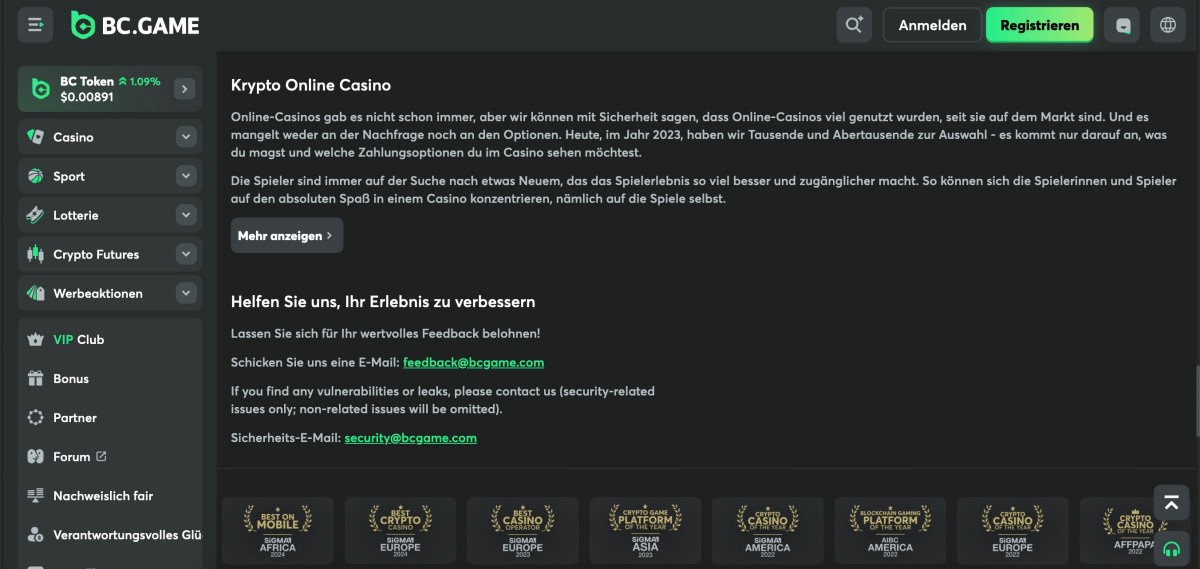Click the Bonus gift icon
Viewport: 1200px width, 569px height.
pos(36,379)
